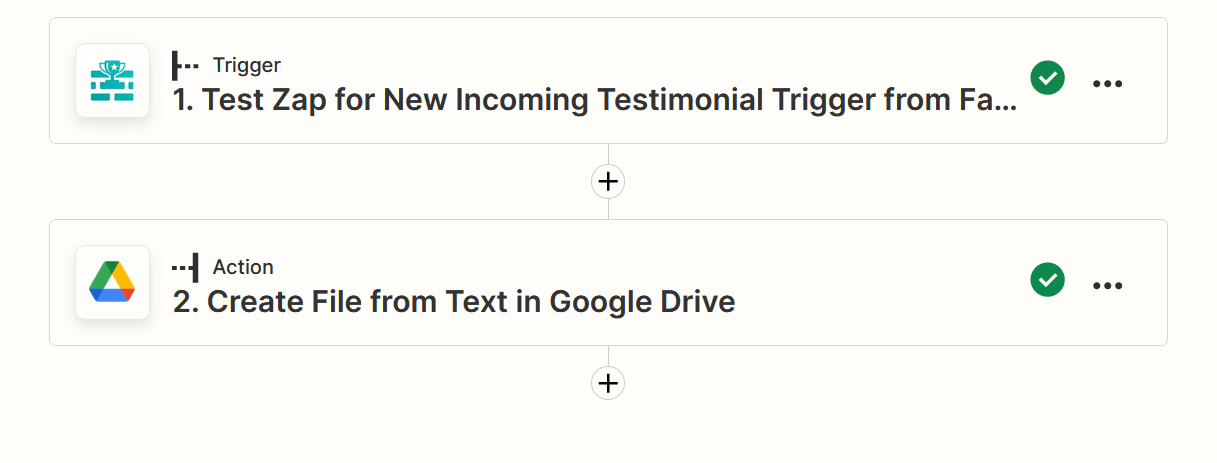Open the "Create File from Text in Google Drive" title
The image size is (1217, 463).
454,302
